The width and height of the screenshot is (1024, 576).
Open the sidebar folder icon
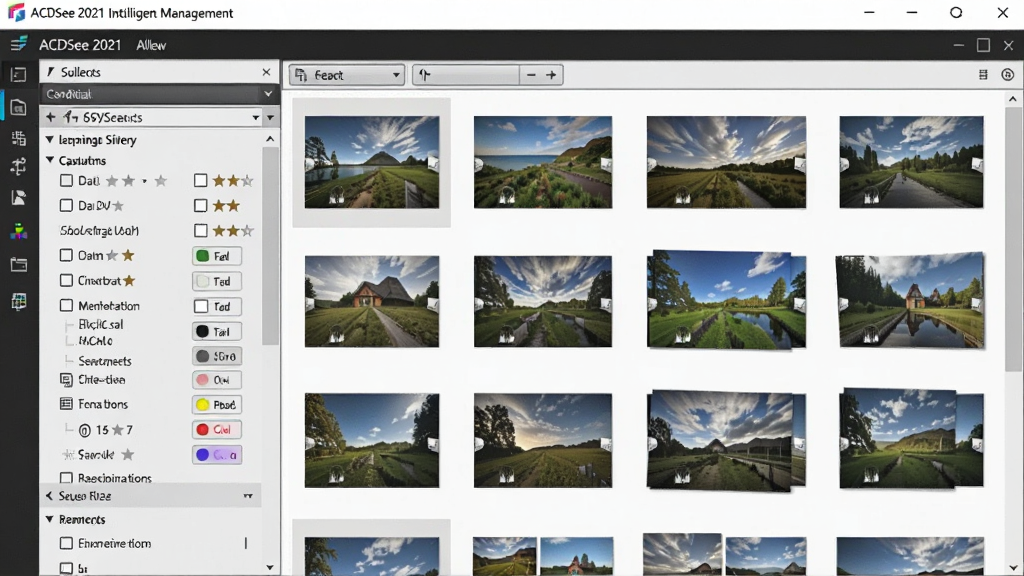point(18,264)
